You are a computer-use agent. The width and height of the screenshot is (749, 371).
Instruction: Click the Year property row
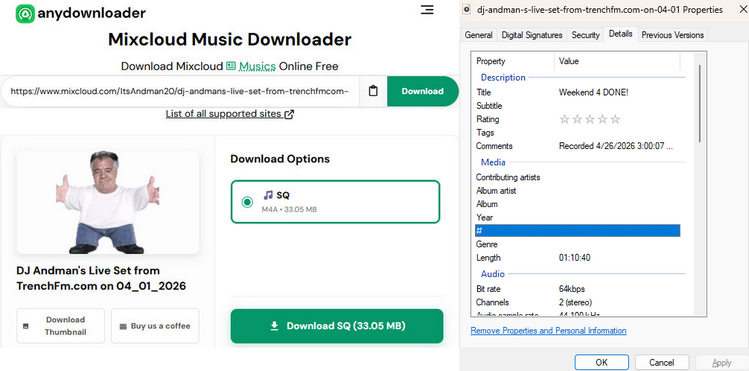tap(578, 217)
